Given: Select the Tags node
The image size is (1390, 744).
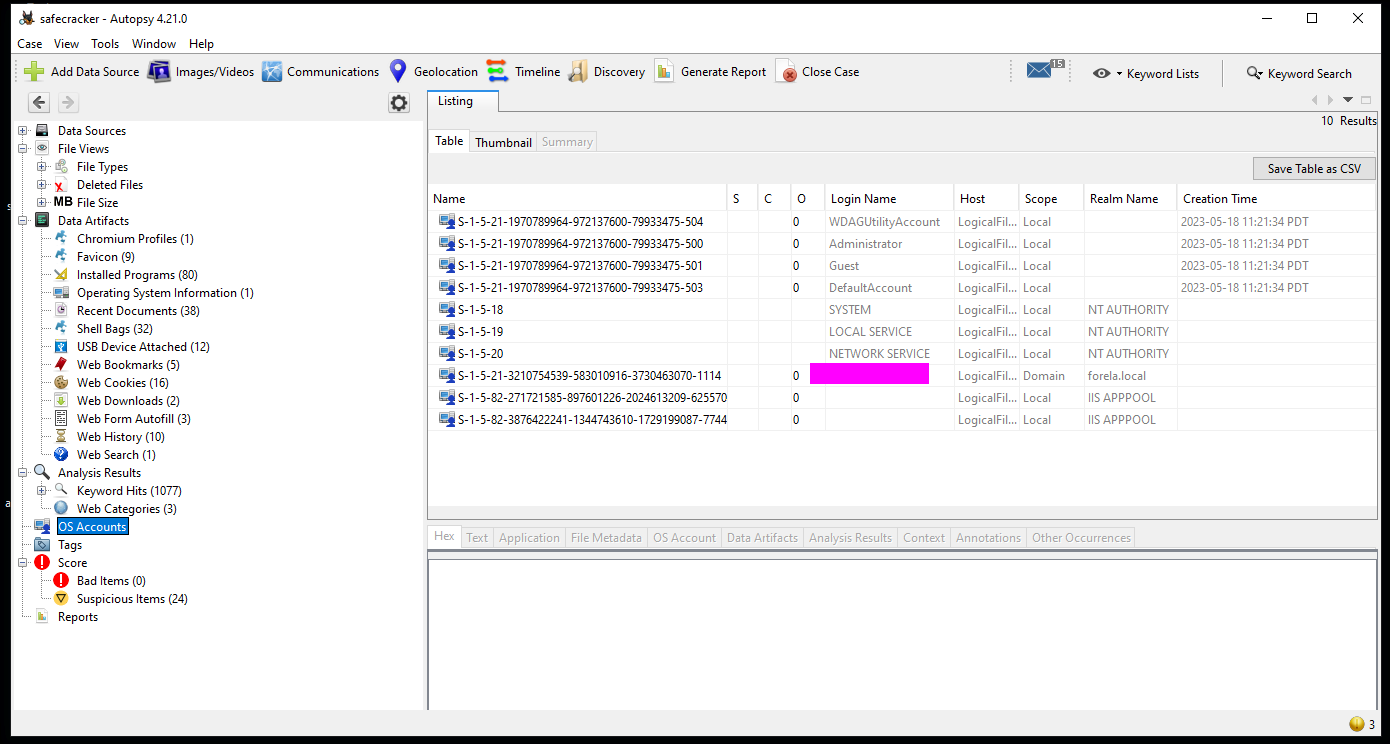Looking at the screenshot, I should click(x=69, y=545).
